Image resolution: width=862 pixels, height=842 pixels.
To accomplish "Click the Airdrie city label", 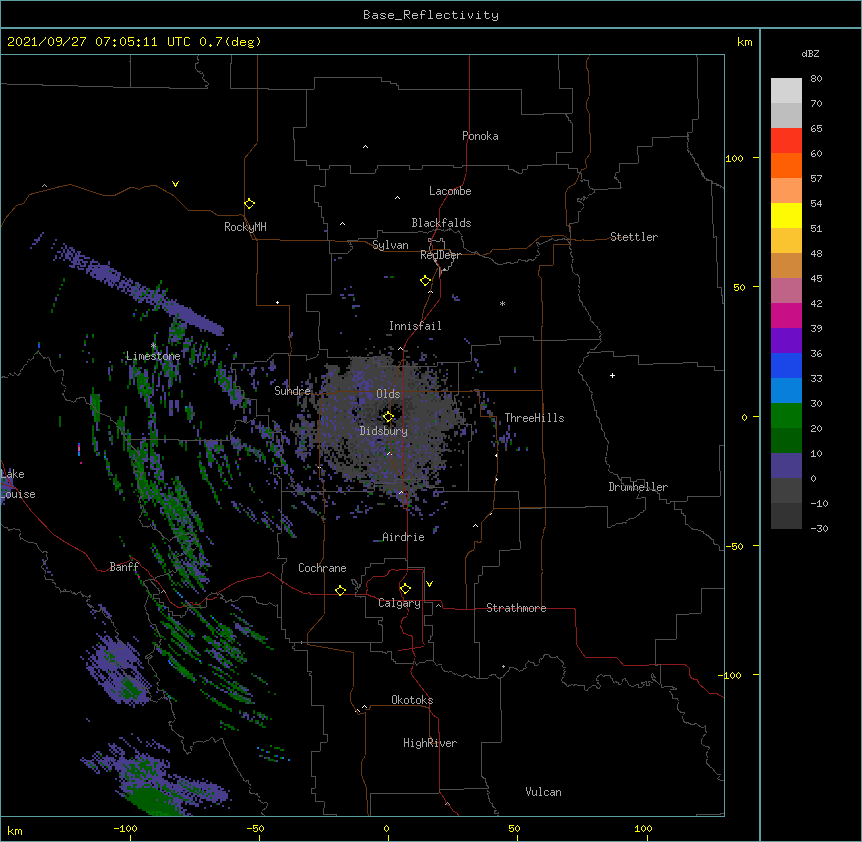I will tap(403, 537).
